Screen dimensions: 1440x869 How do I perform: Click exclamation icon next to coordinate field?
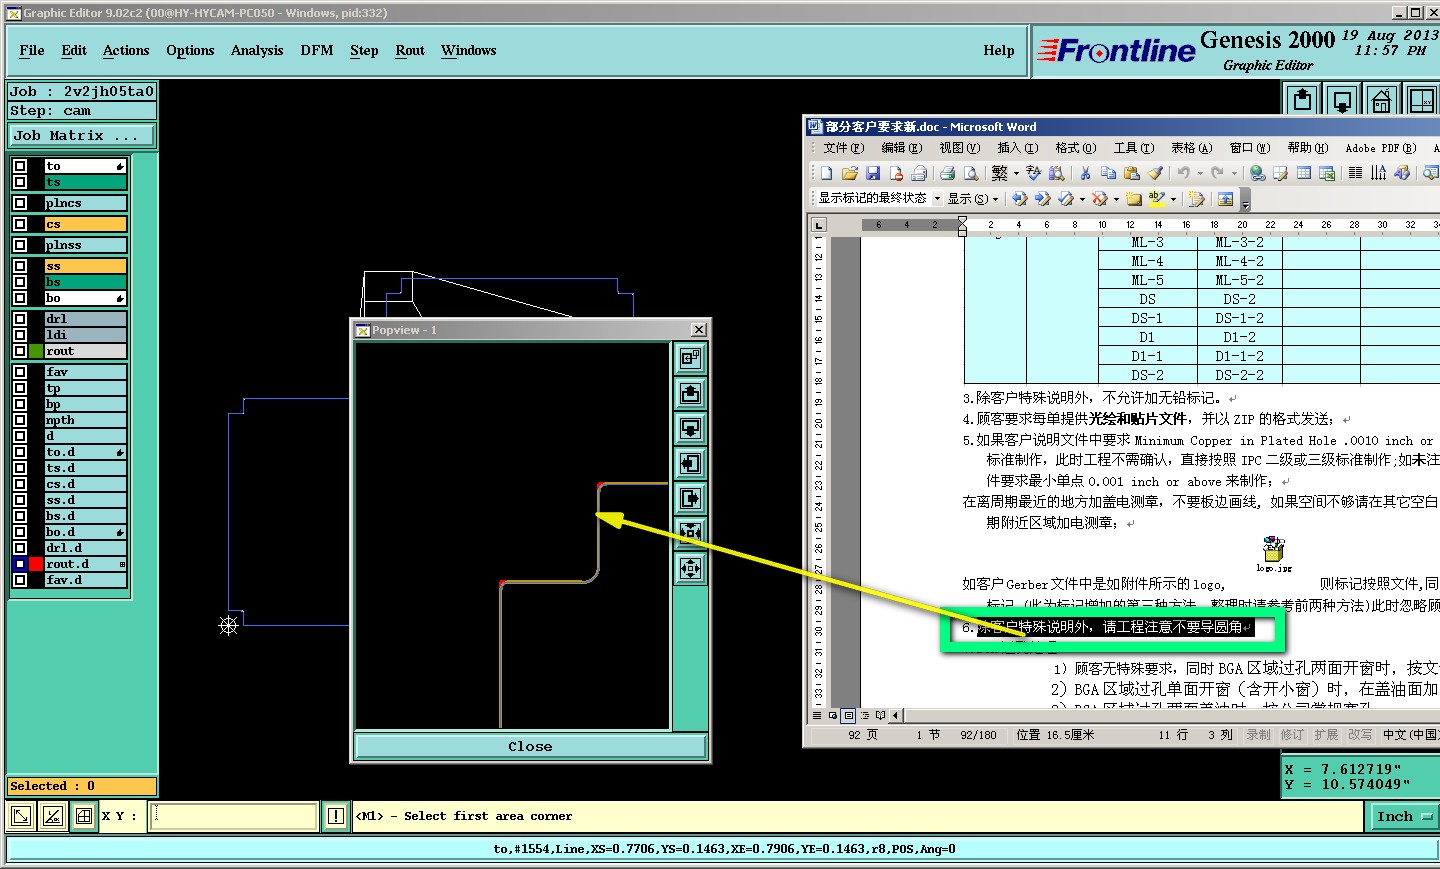pyautogui.click(x=336, y=816)
